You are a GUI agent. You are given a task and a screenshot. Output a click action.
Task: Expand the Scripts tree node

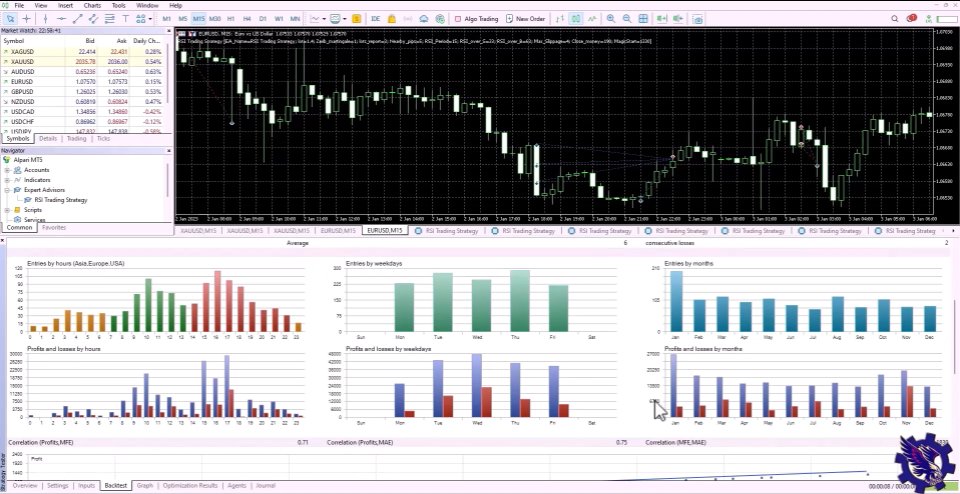[x=8, y=210]
